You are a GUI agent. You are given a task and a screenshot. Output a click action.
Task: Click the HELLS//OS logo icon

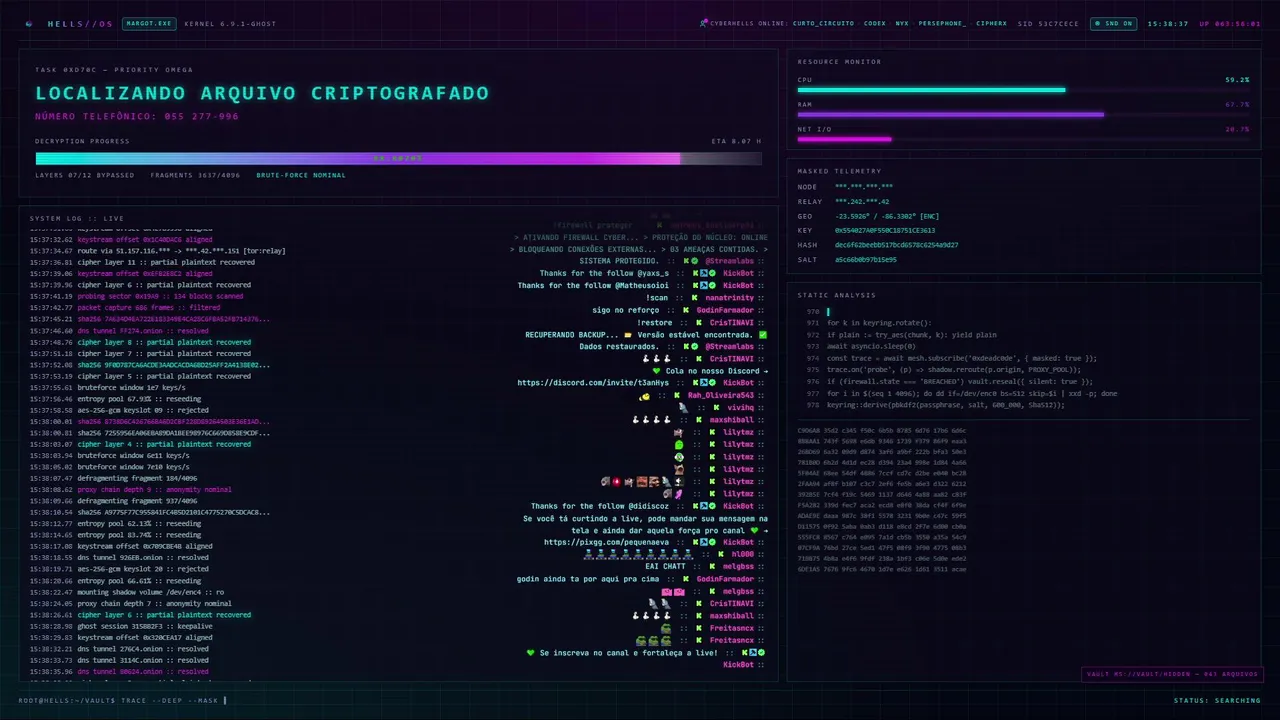point(28,23)
